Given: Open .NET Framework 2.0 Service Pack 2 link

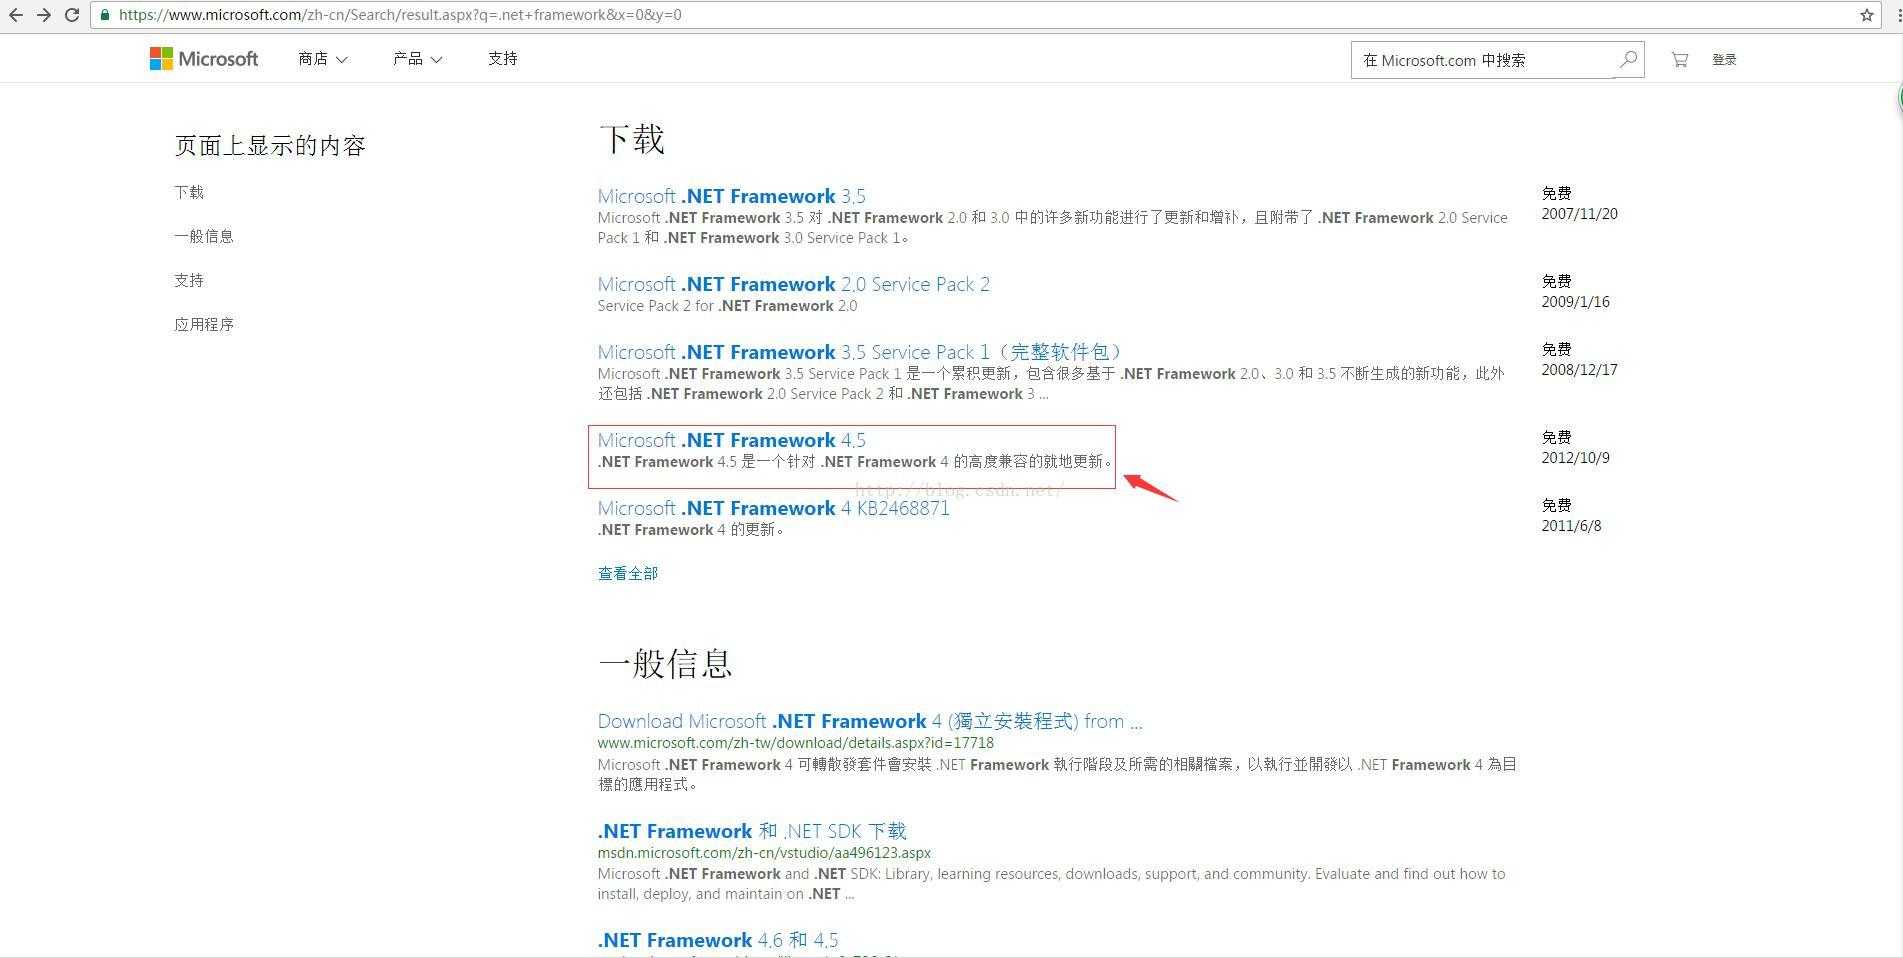Looking at the screenshot, I should tap(793, 284).
